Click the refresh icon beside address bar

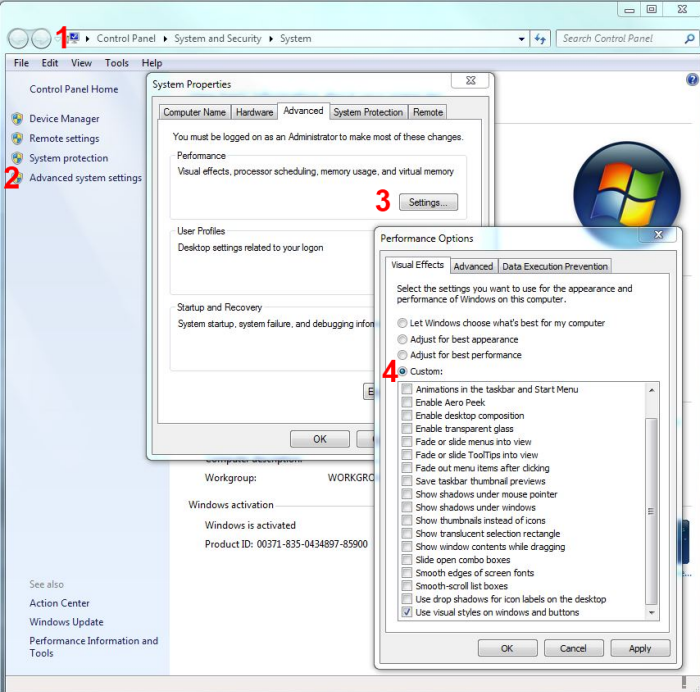pyautogui.click(x=540, y=39)
